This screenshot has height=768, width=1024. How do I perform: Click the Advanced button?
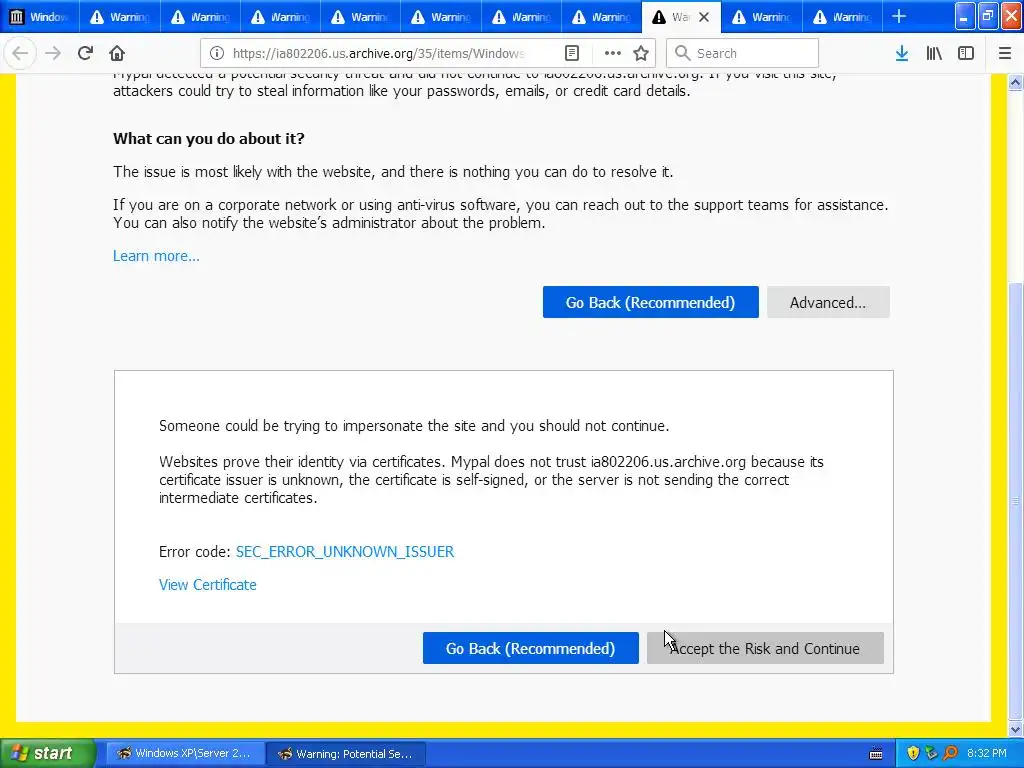tap(828, 302)
